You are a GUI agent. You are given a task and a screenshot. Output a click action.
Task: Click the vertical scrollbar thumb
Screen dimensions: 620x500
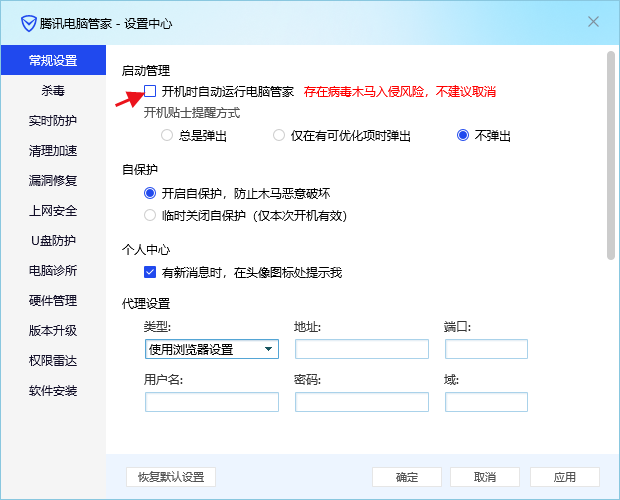tap(611, 155)
